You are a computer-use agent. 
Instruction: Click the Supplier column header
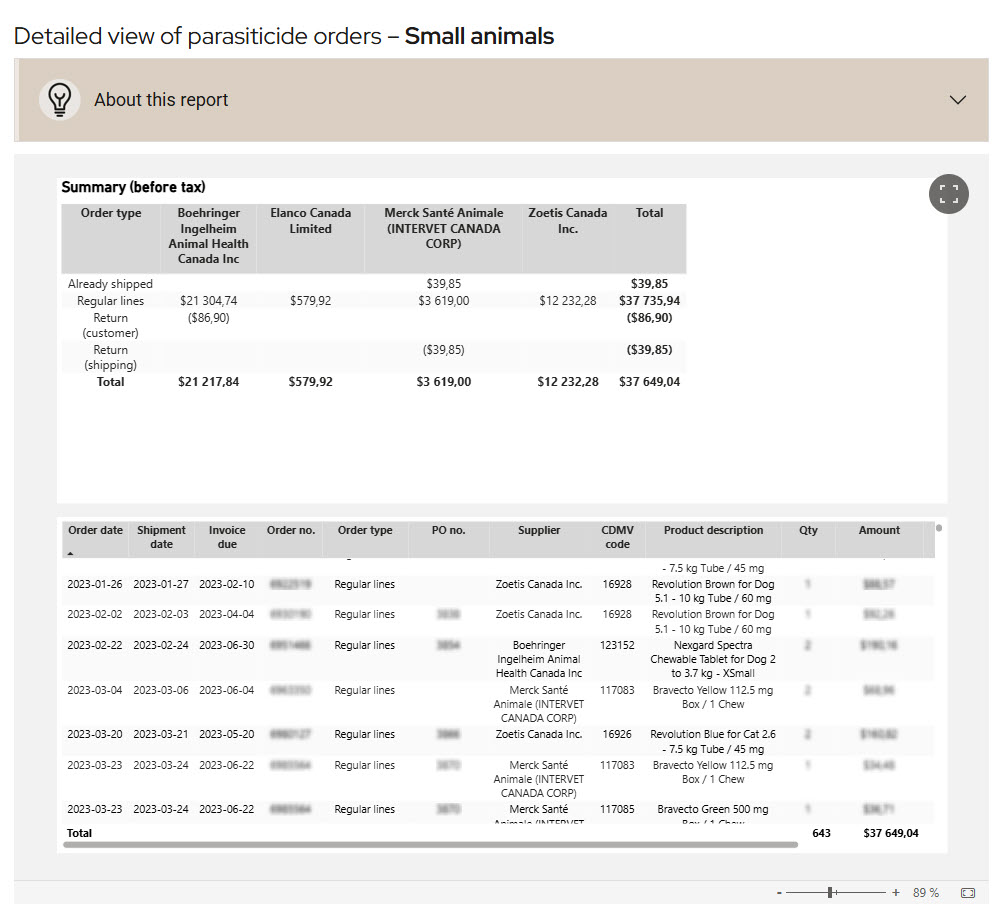point(539,531)
